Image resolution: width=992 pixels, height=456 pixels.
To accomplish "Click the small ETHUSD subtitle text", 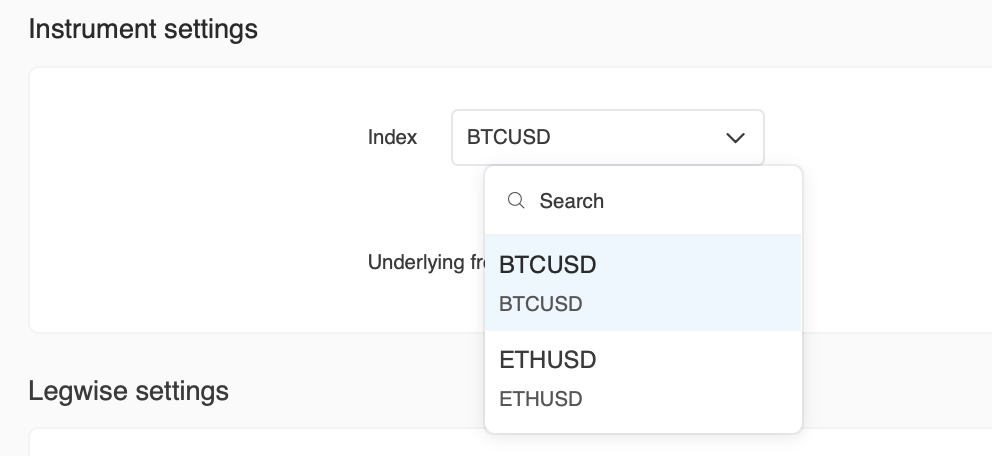I will coord(540,399).
